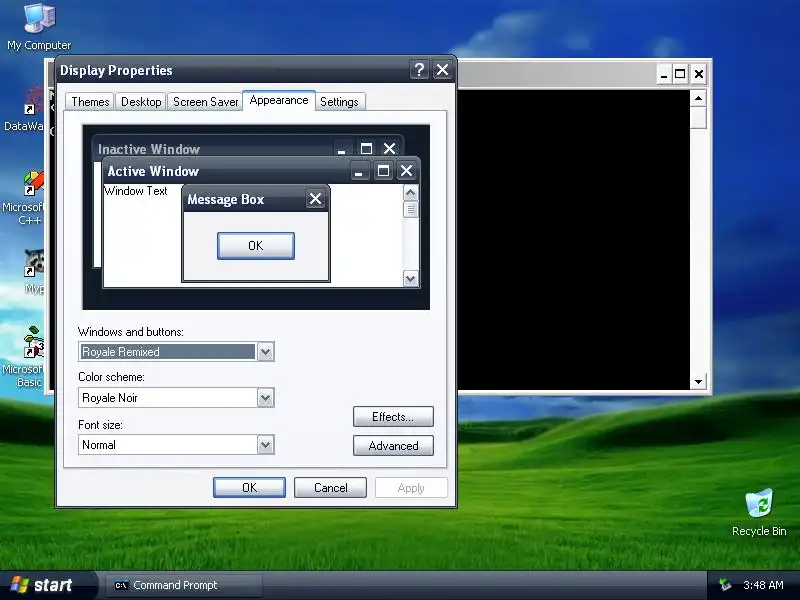Image resolution: width=800 pixels, height=600 pixels.
Task: Click the 3:48 AM taskbar clock
Action: coord(763,585)
